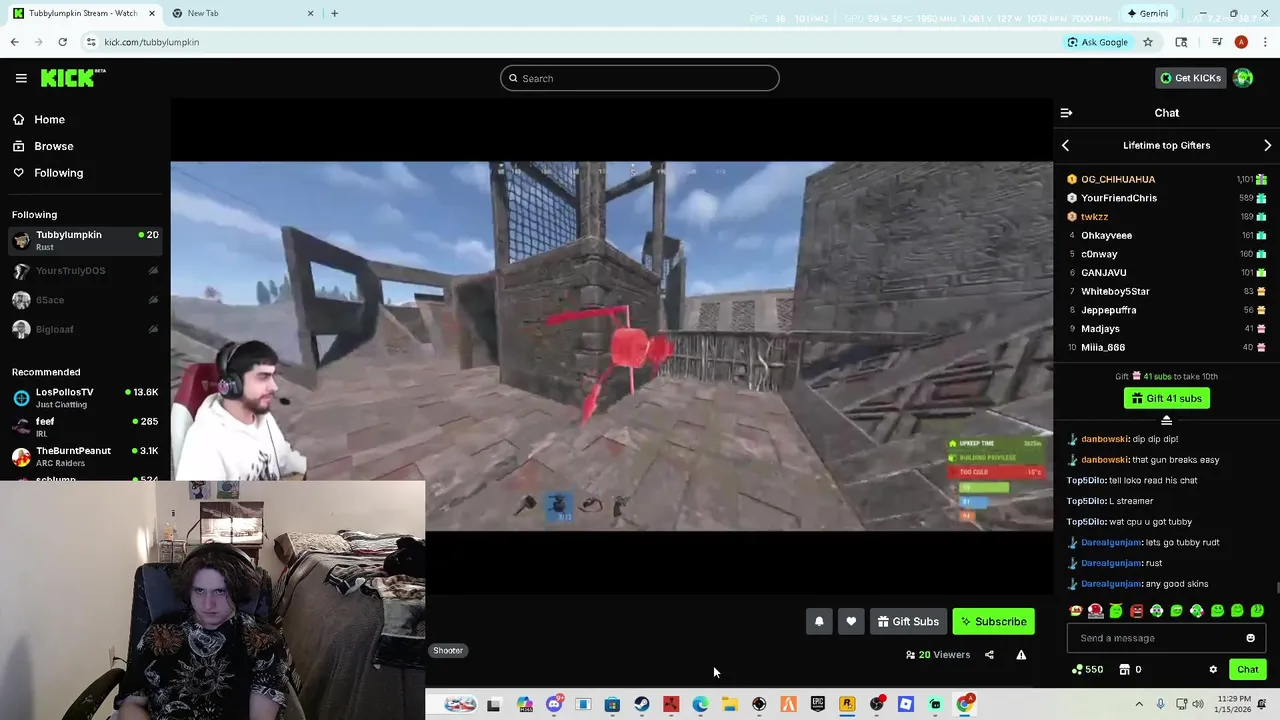Open Bigloaaf followed channel

pos(84,329)
